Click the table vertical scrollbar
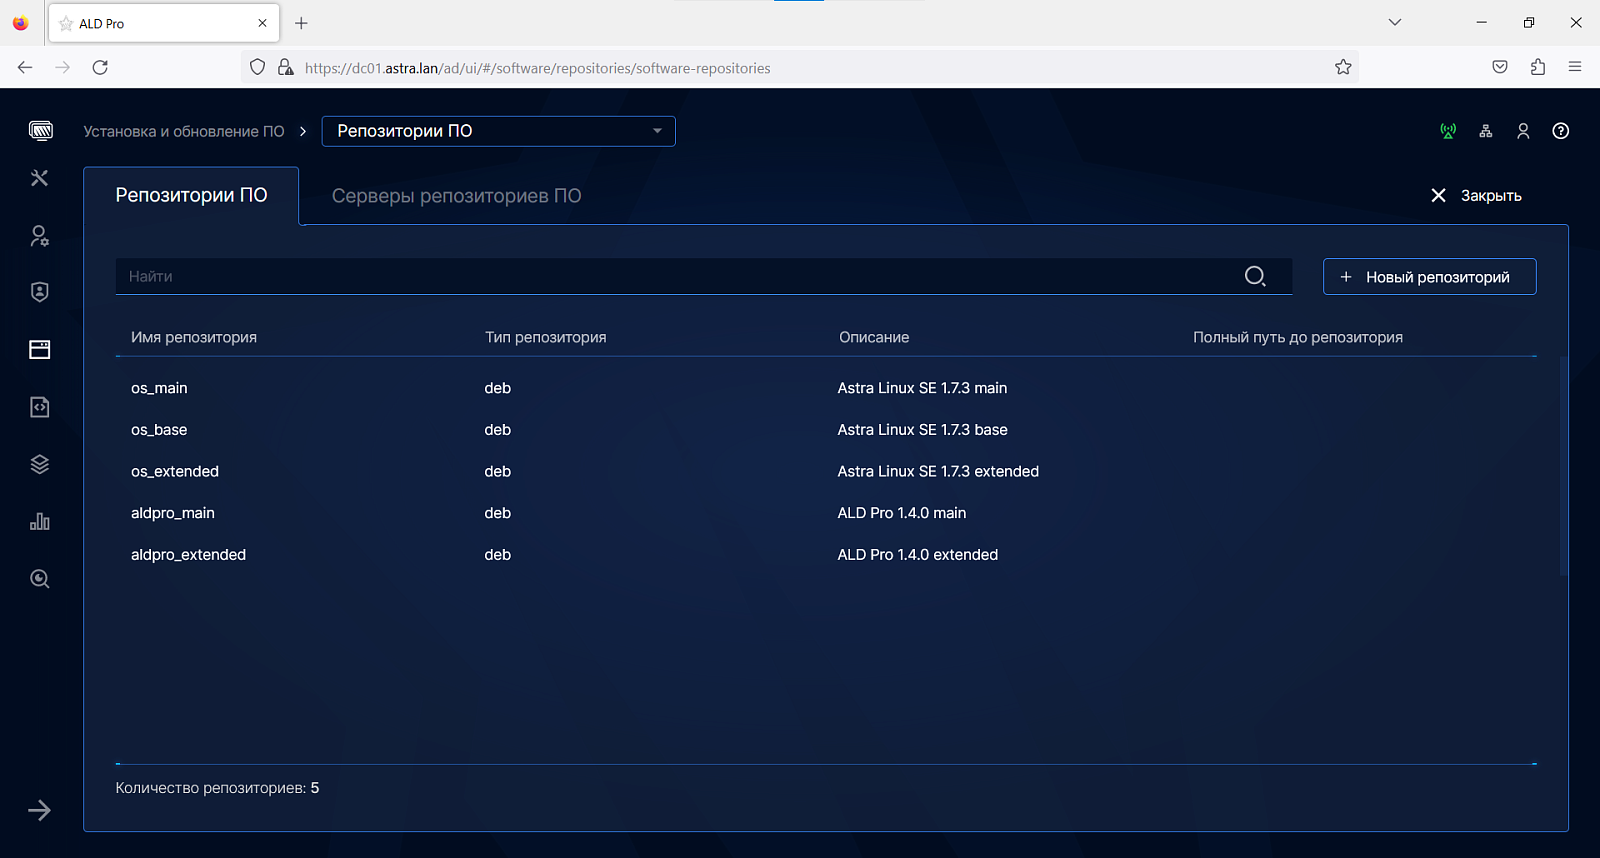The width and height of the screenshot is (1600, 858). [x=1563, y=466]
